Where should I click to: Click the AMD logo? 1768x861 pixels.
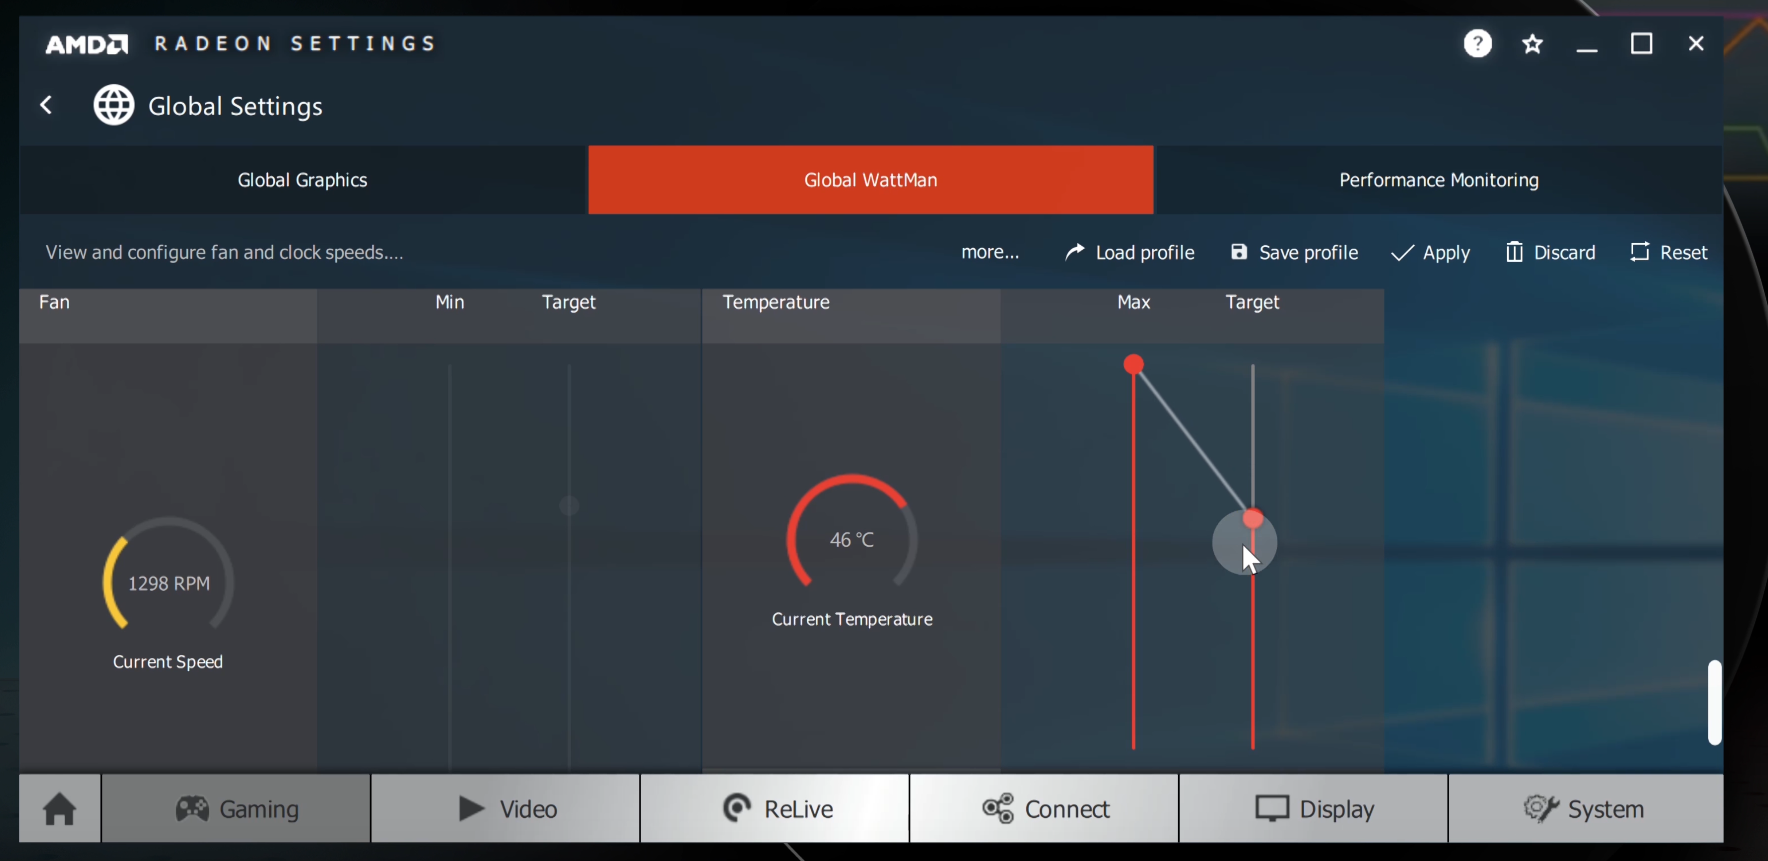tap(87, 44)
